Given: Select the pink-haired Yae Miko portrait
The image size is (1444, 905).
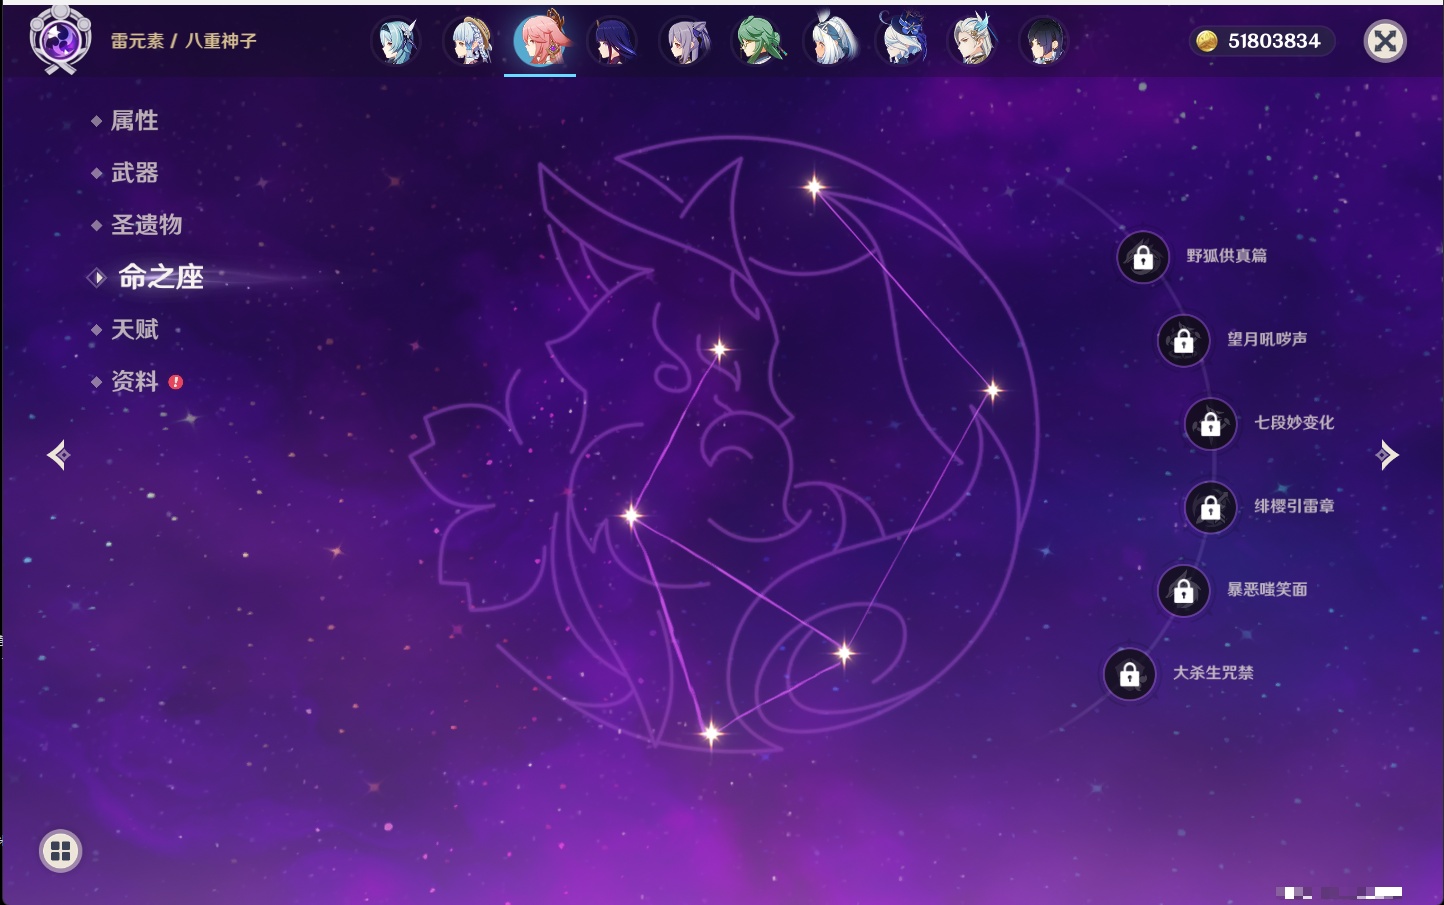Looking at the screenshot, I should pos(540,40).
